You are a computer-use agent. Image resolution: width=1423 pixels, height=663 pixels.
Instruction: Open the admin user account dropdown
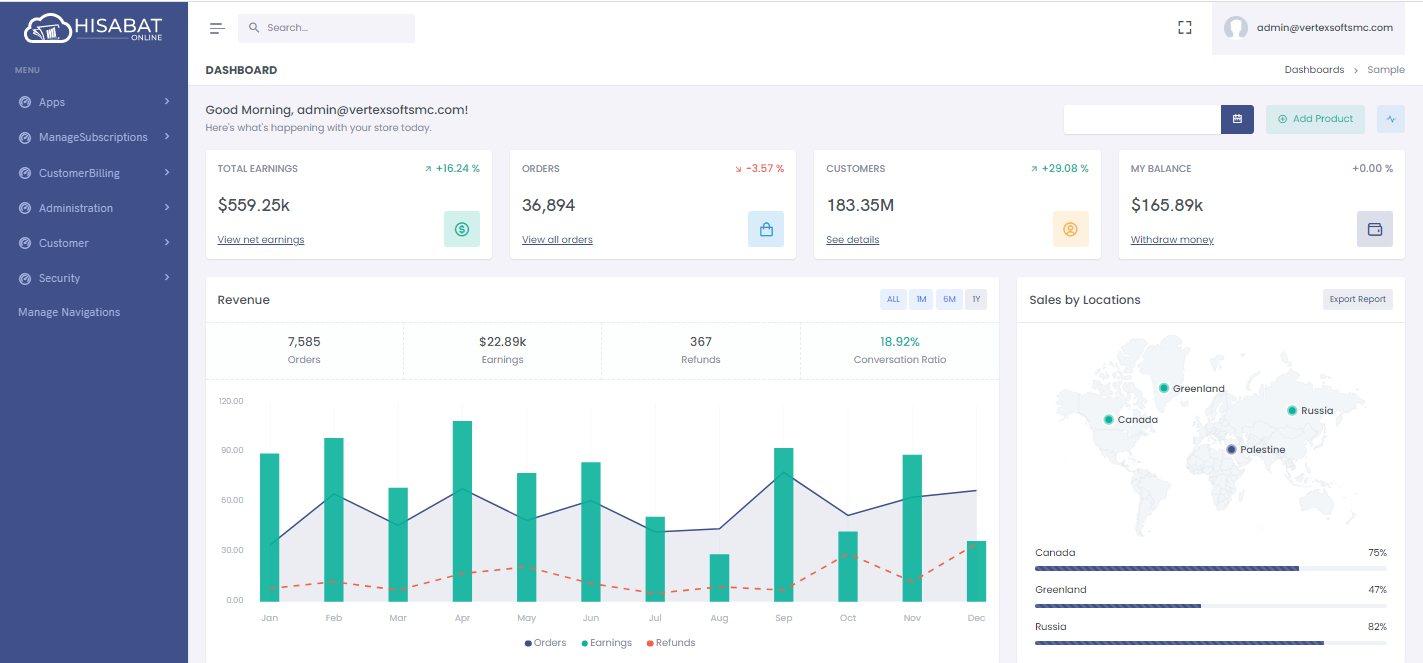click(x=1309, y=28)
